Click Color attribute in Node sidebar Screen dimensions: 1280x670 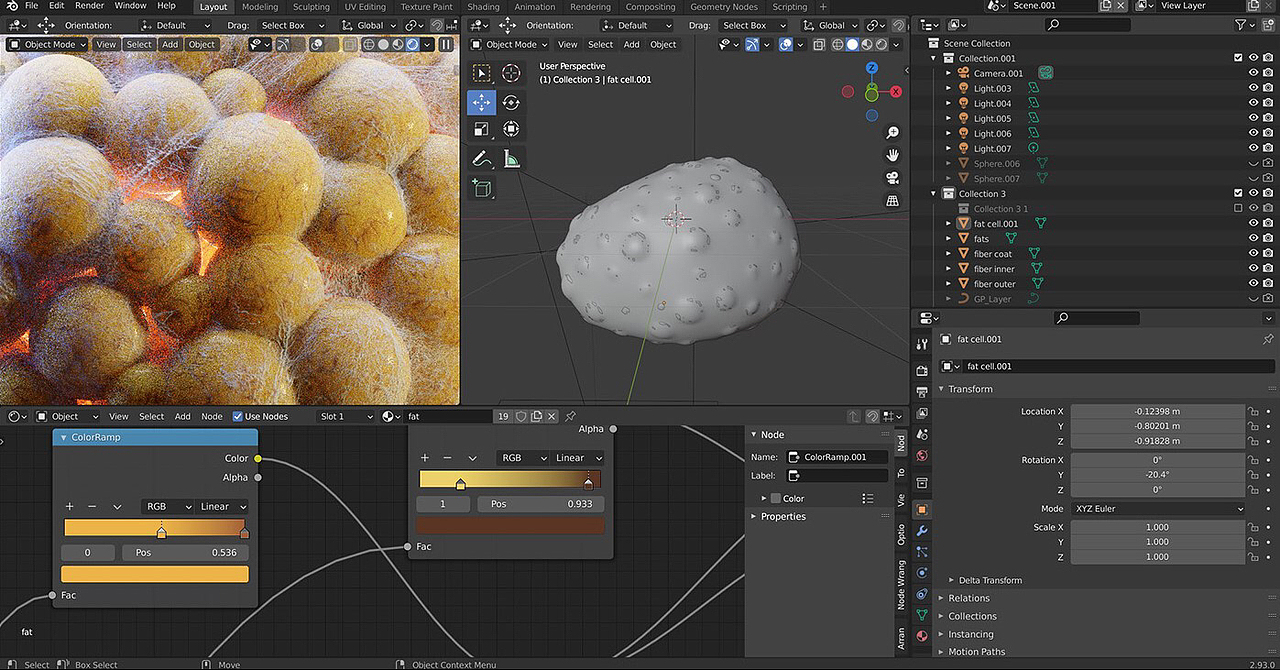pos(793,499)
